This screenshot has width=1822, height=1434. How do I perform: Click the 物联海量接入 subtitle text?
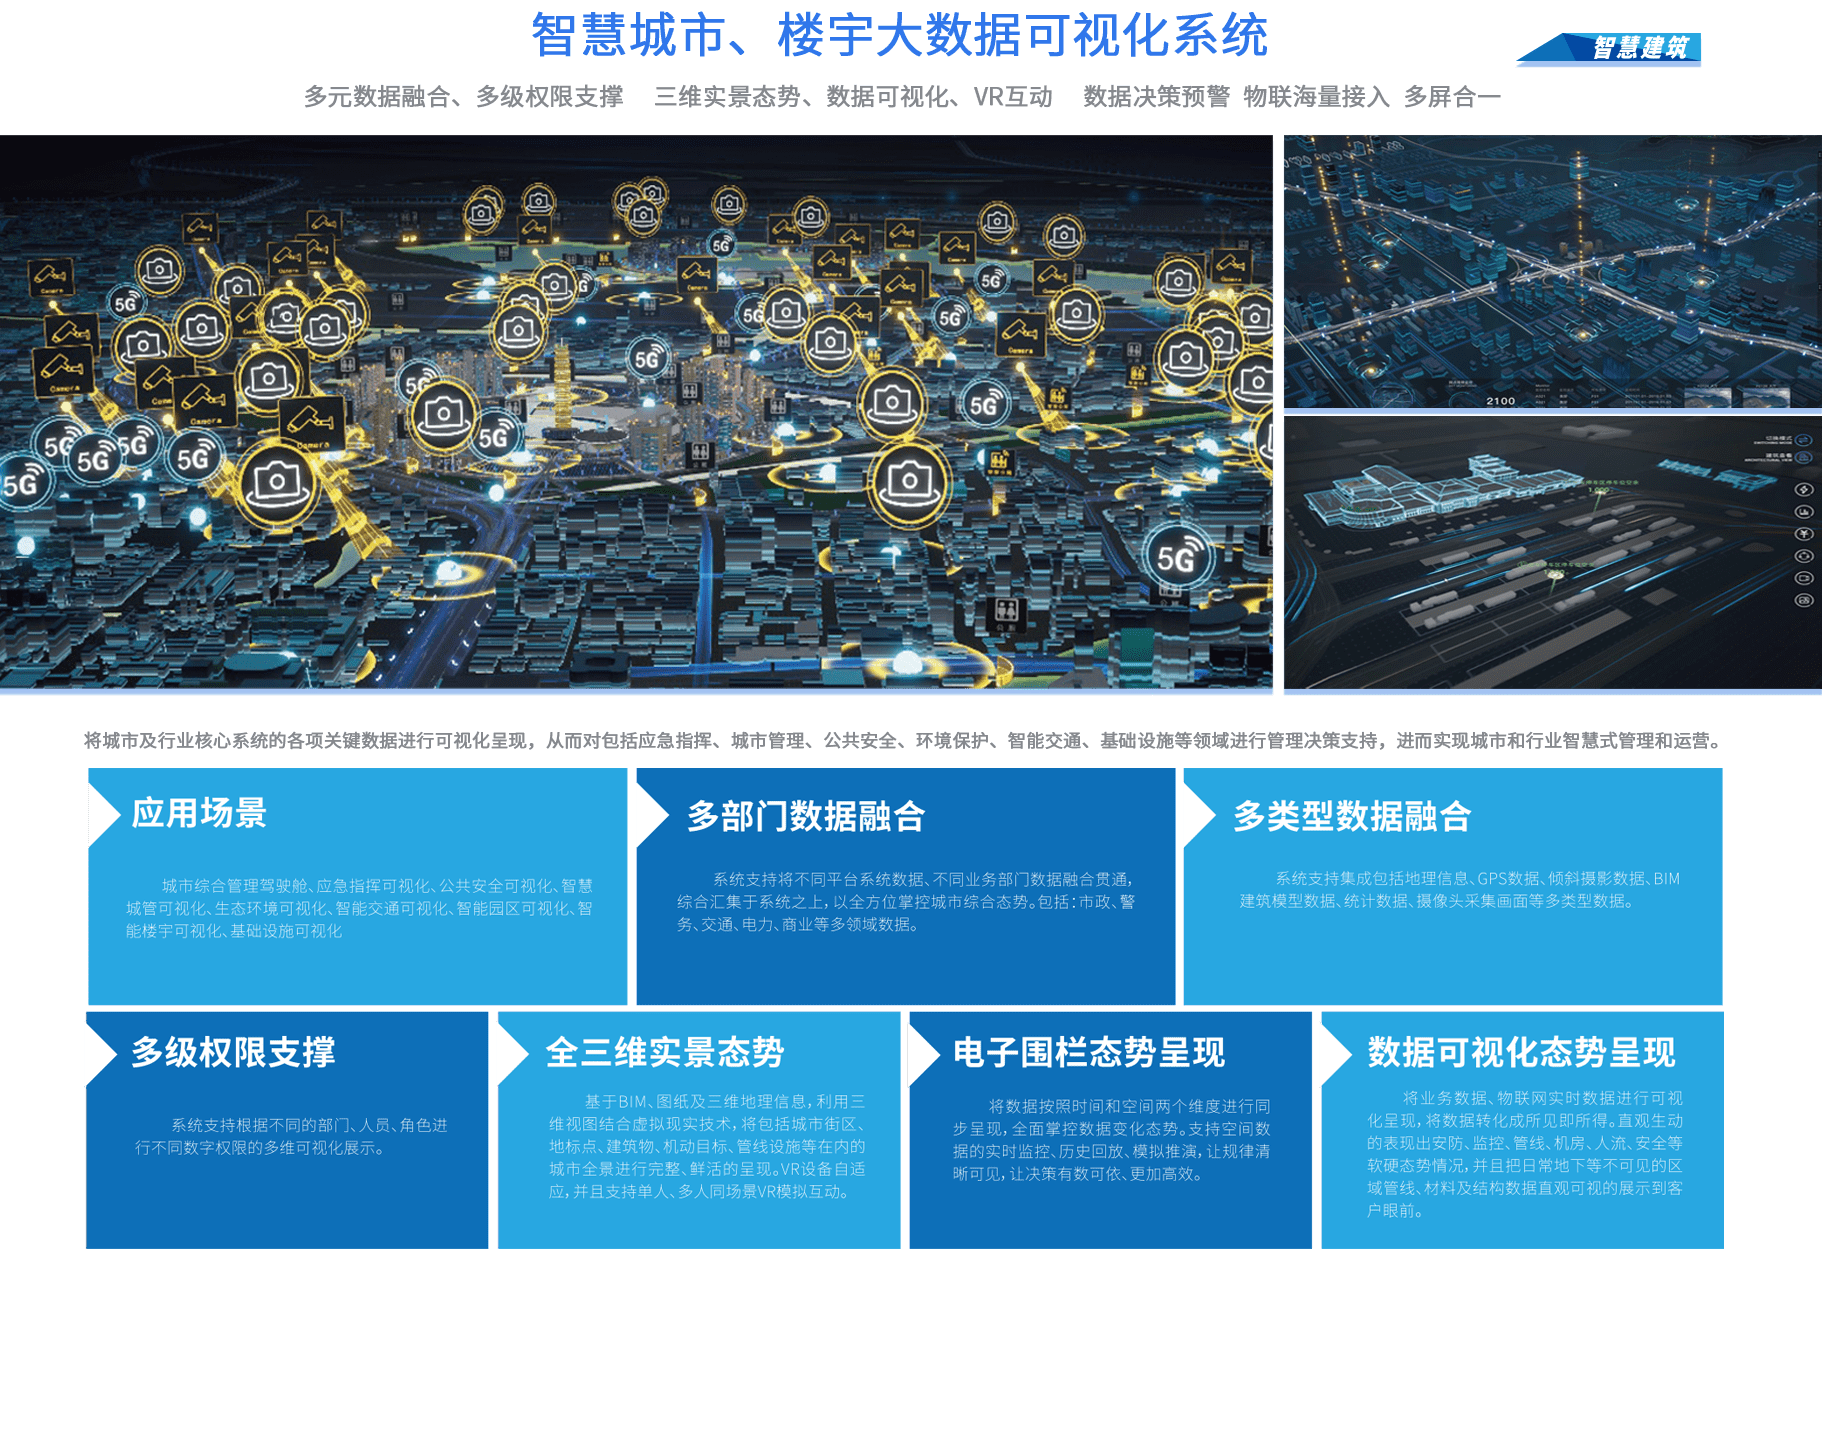(1316, 97)
